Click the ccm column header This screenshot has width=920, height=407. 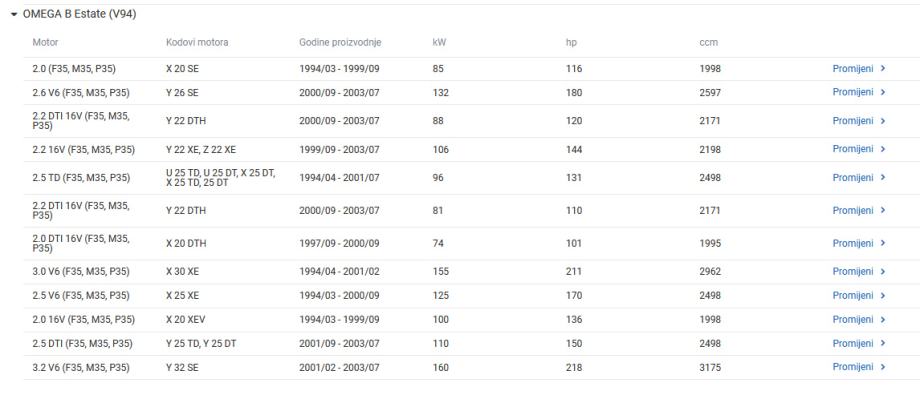click(x=708, y=43)
